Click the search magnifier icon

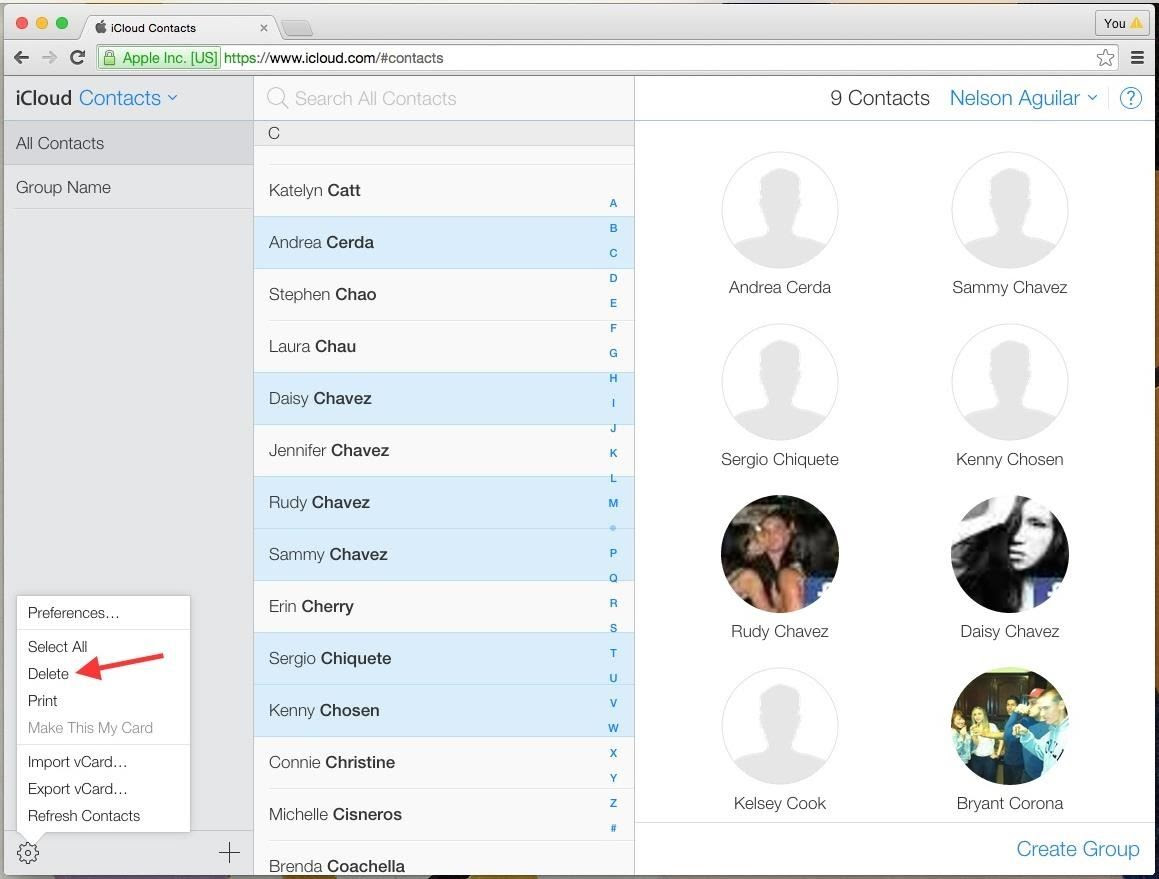277,98
